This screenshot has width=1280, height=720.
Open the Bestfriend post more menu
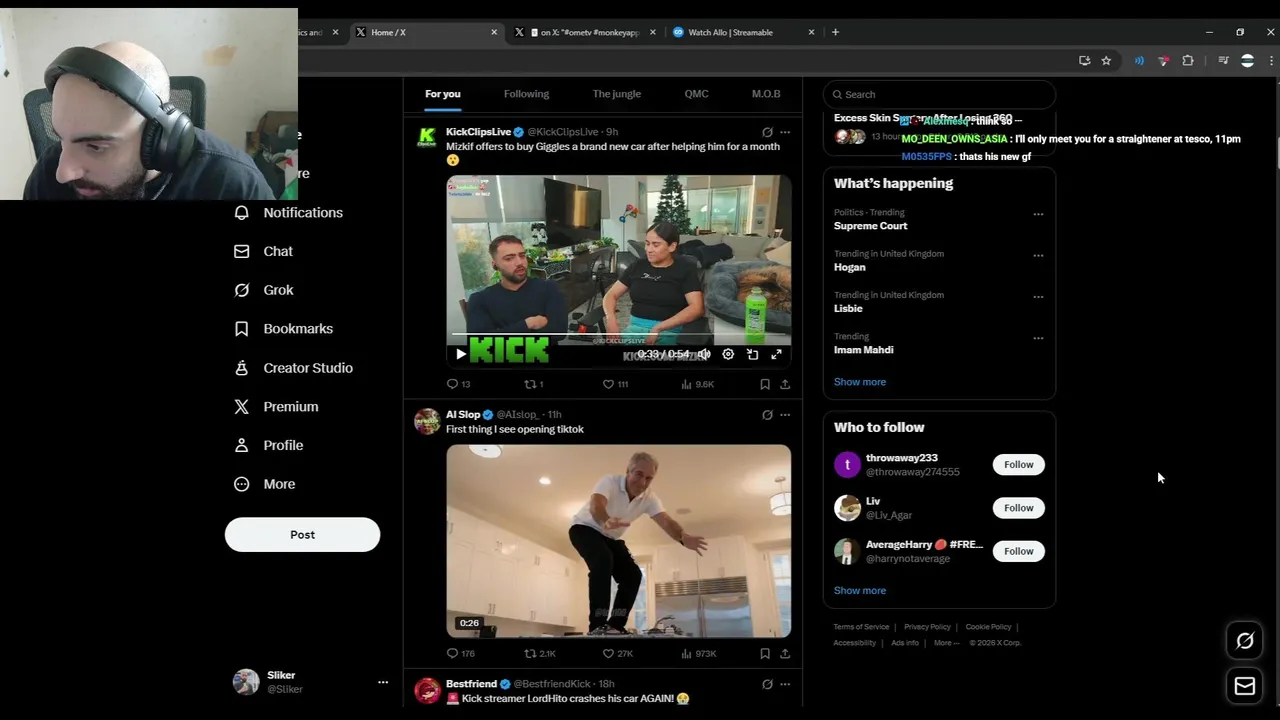pyautogui.click(x=785, y=684)
